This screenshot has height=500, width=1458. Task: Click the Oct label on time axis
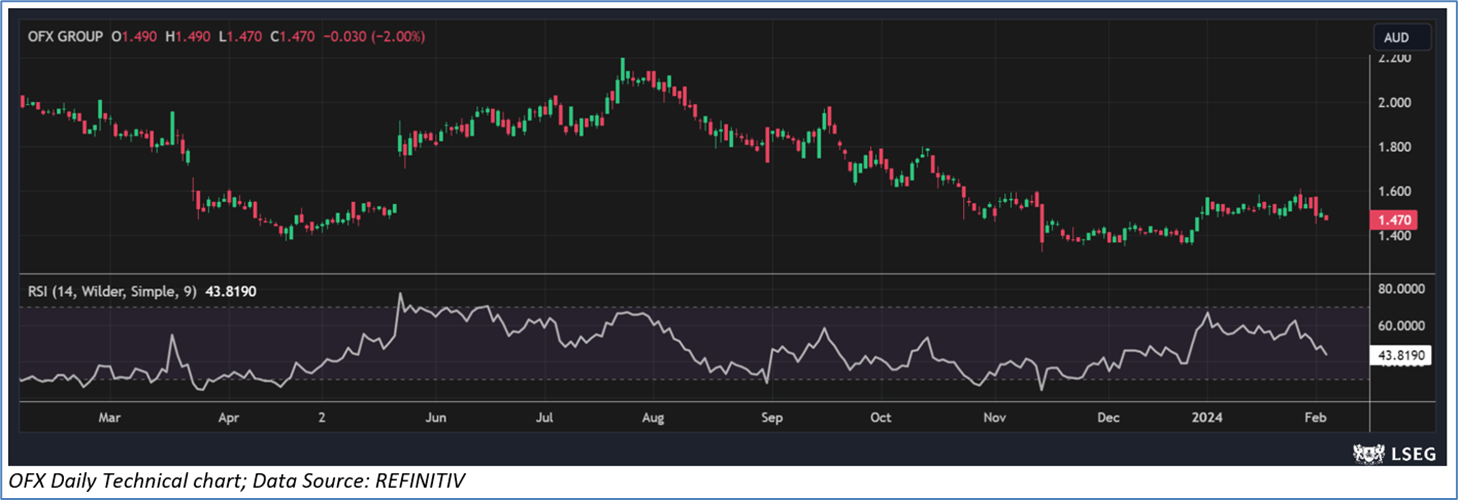click(x=881, y=416)
